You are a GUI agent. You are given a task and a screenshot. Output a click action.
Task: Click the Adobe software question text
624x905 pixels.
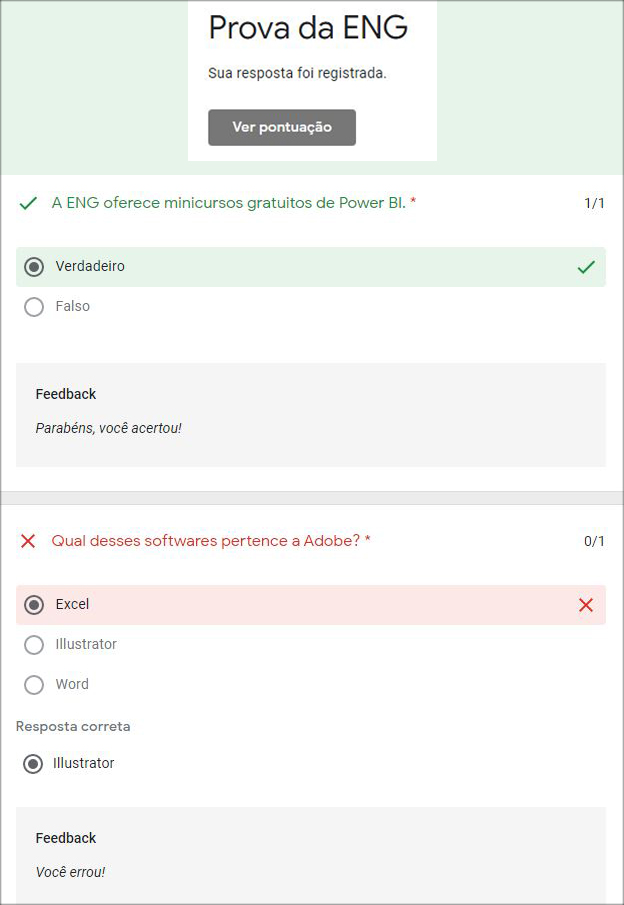click(x=205, y=541)
